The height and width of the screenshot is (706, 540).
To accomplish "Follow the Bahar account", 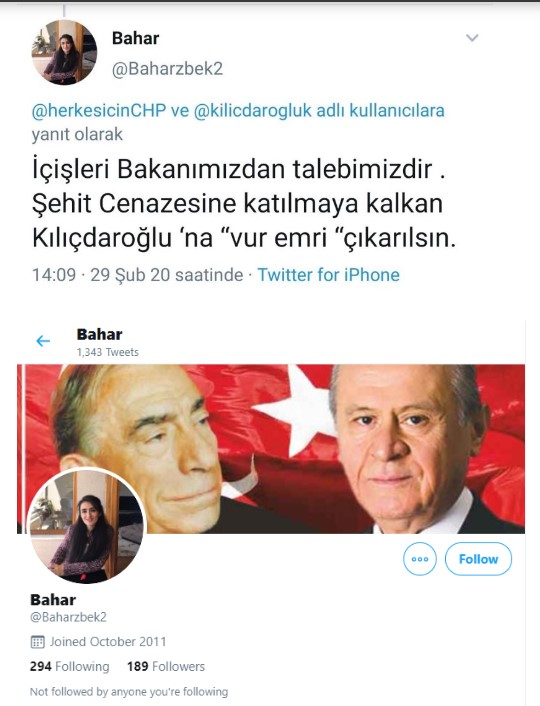I will click(x=478, y=559).
